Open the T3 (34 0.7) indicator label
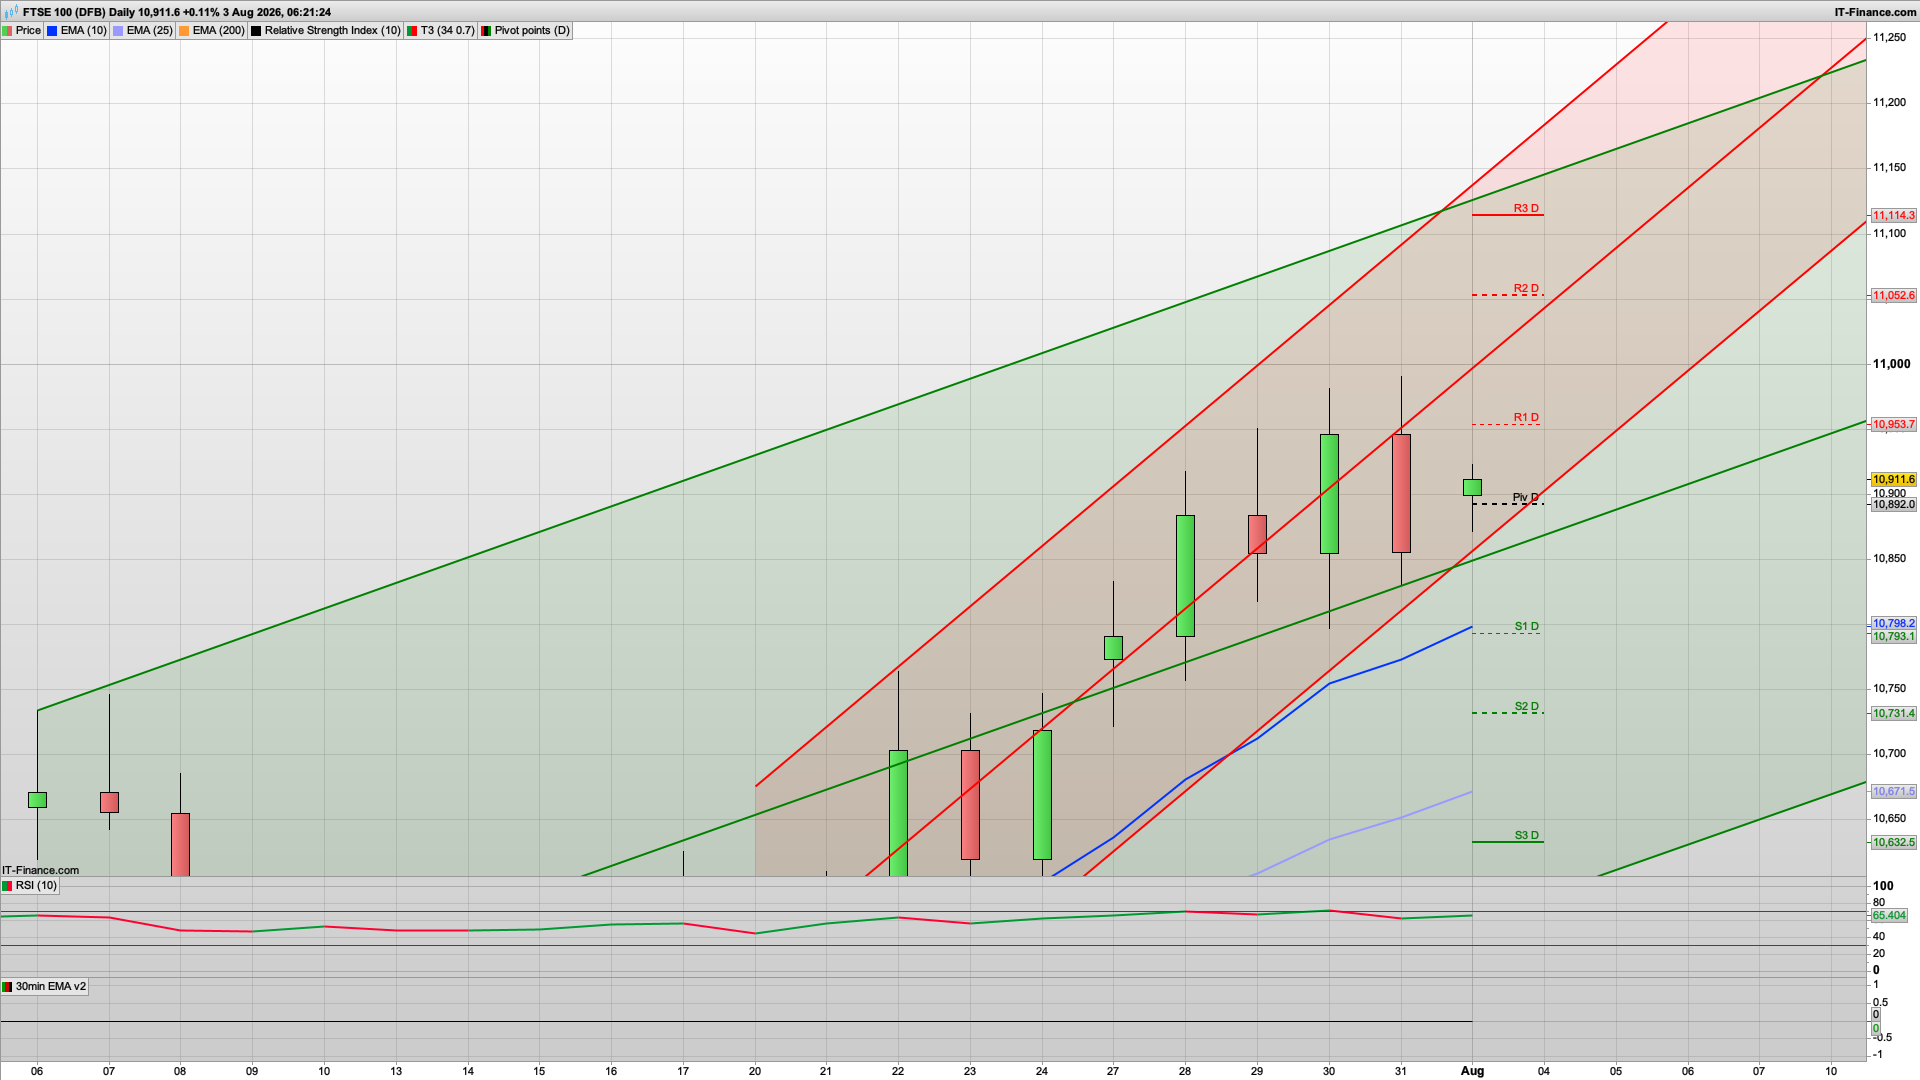This screenshot has height=1080, width=1920. point(447,31)
